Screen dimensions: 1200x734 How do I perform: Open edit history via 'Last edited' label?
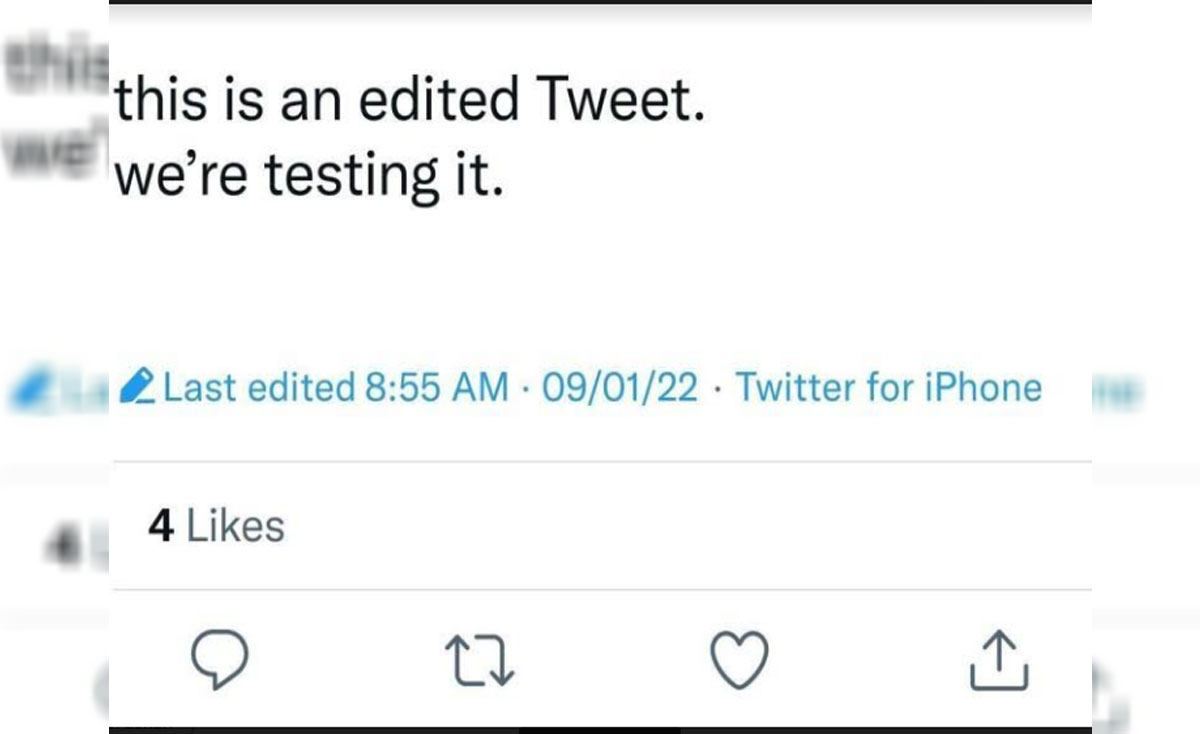point(258,387)
